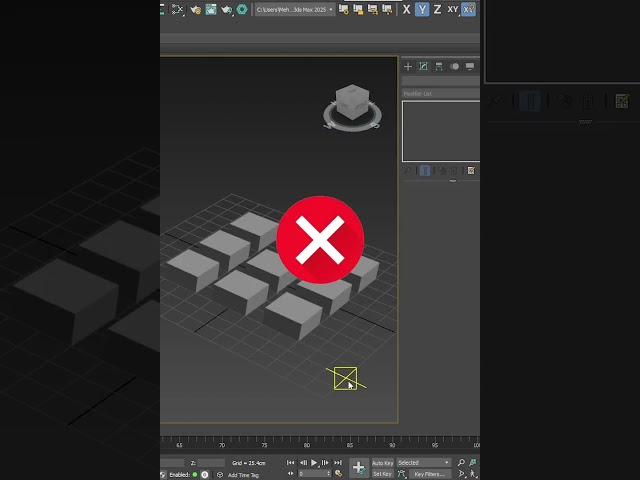Screen dimensions: 640x480
Task: Toggle Set Key mode
Action: 382,474
